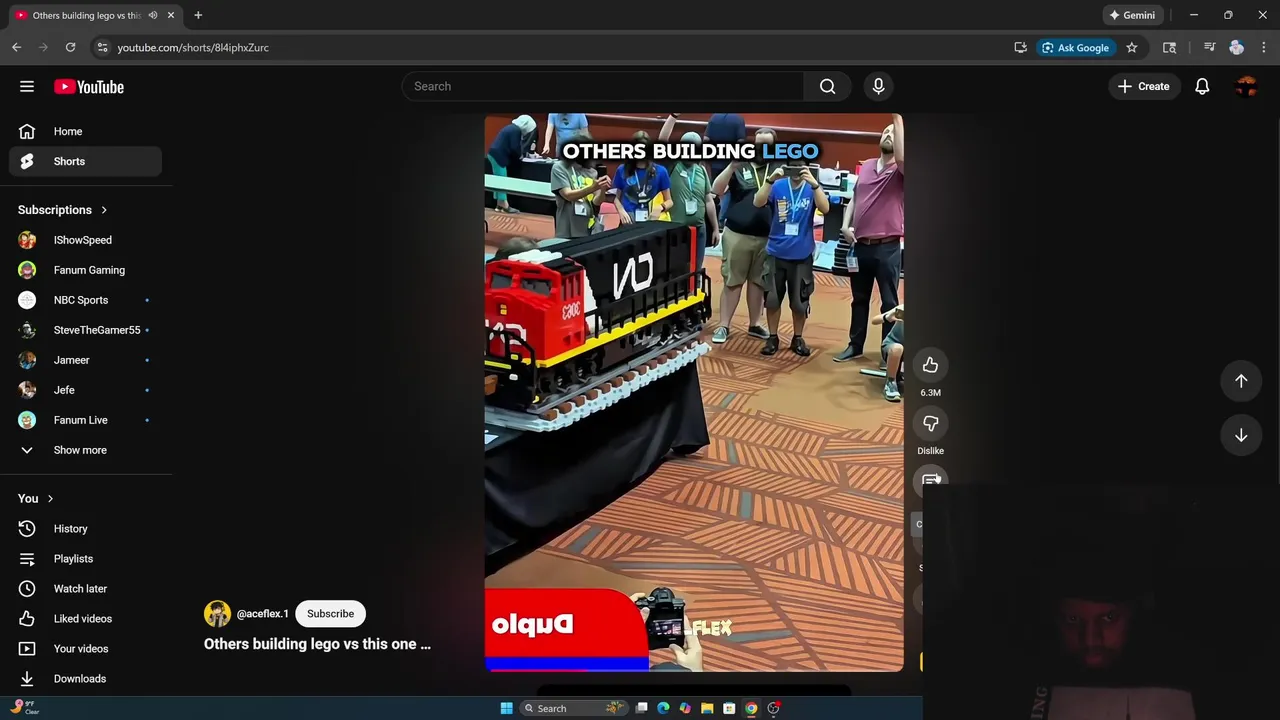The height and width of the screenshot is (720, 1280).
Task: Open Liked videos in the sidebar
Action: pyautogui.click(x=86, y=618)
